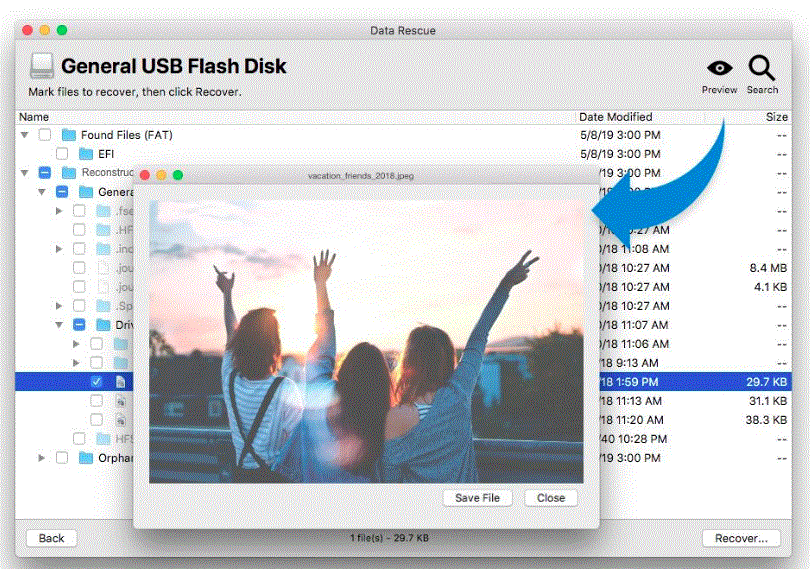Click the 4.1 KB size value

click(x=770, y=287)
